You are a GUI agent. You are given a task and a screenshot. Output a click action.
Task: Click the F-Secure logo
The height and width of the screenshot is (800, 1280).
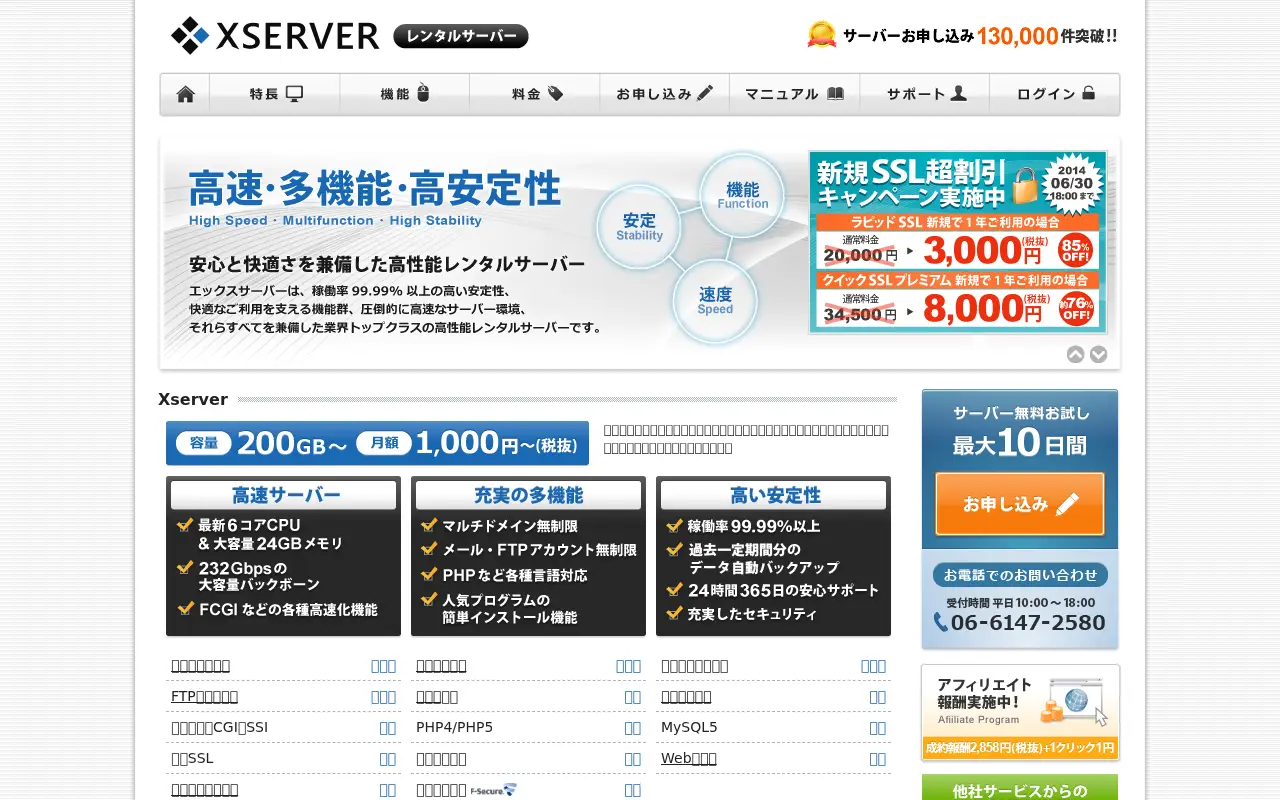[x=494, y=790]
